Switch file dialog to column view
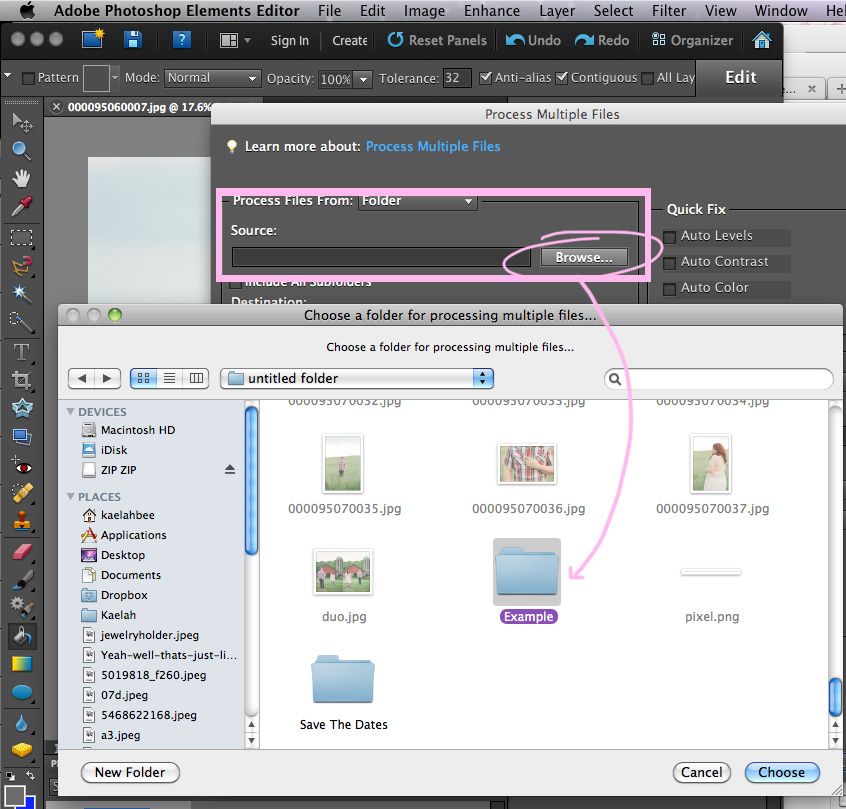The image size is (846, 809). click(196, 378)
